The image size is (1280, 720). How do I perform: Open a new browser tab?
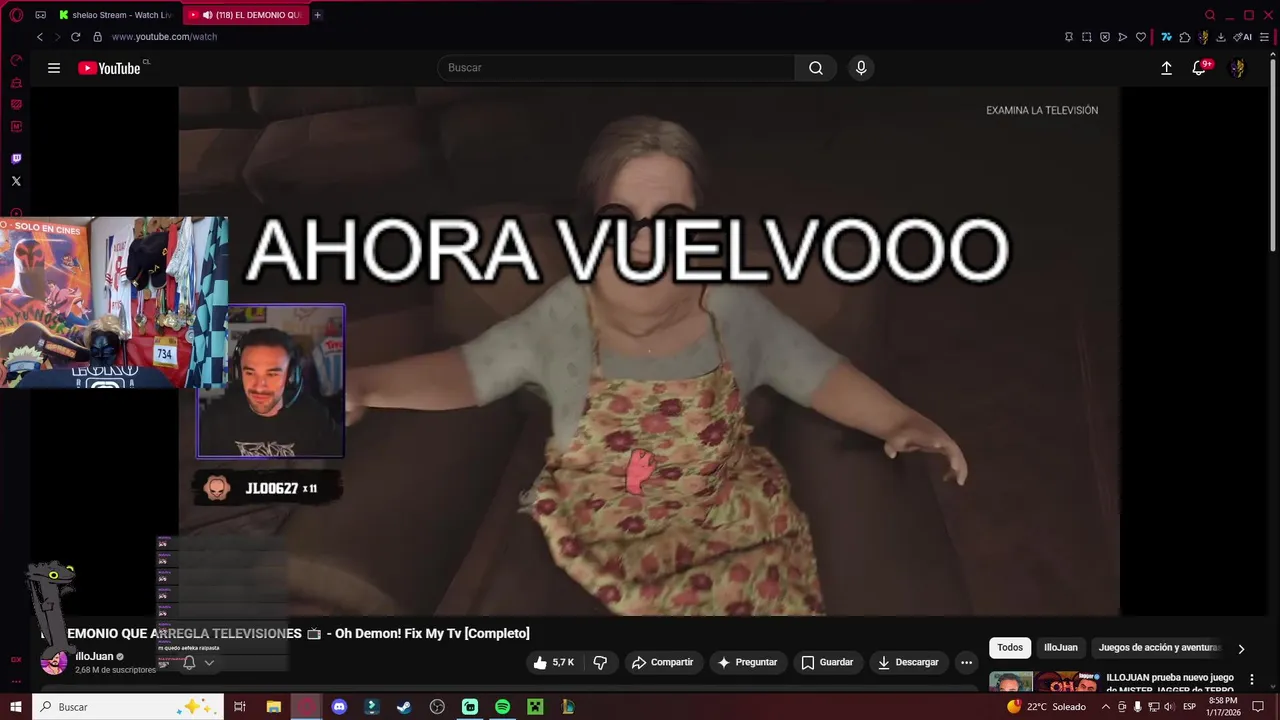[317, 15]
